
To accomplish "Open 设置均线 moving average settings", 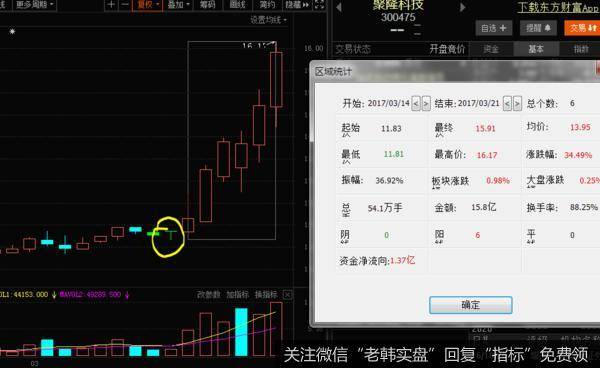I will pyautogui.click(x=269, y=20).
